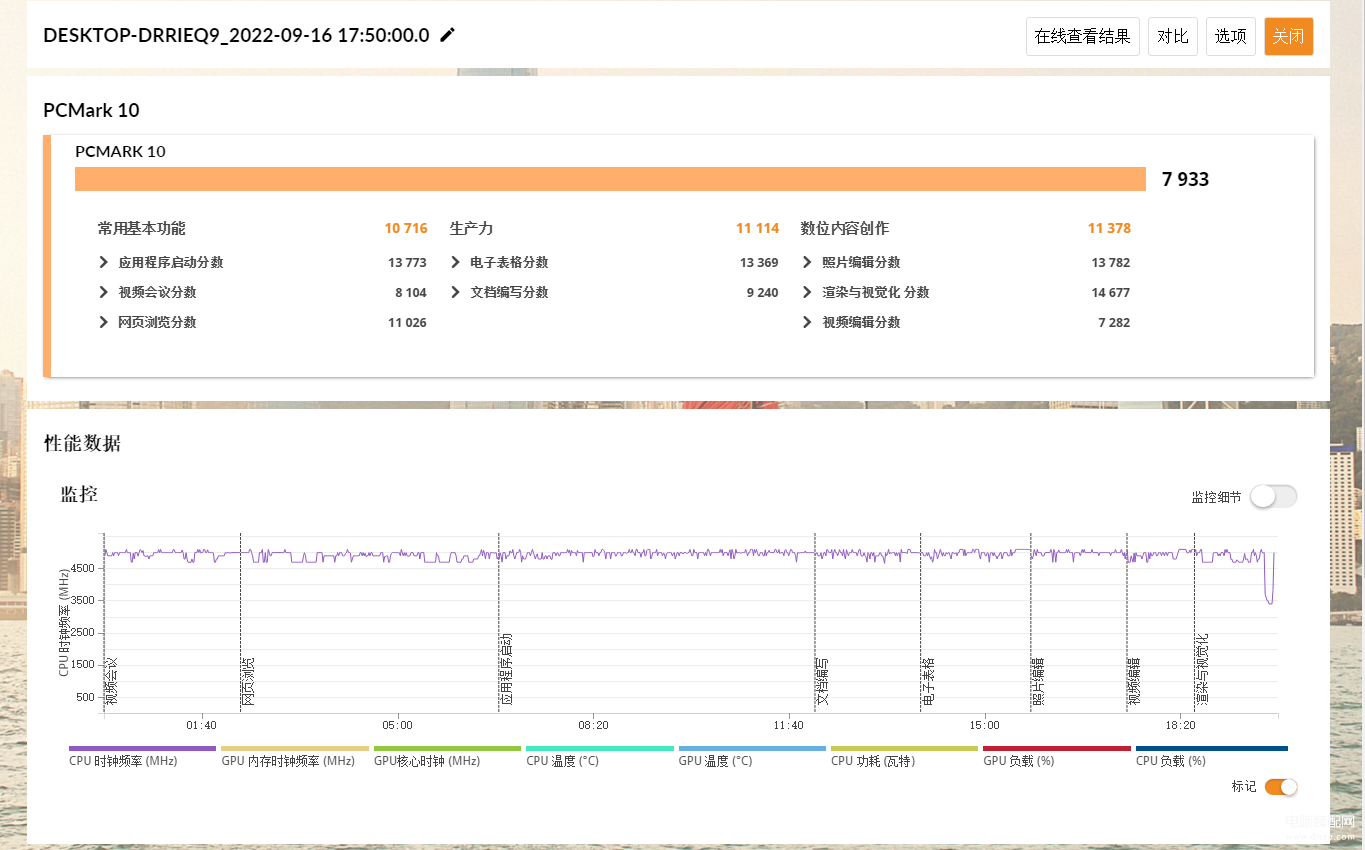Open the 选项 options button
This screenshot has width=1365, height=850.
tap(1230, 36)
